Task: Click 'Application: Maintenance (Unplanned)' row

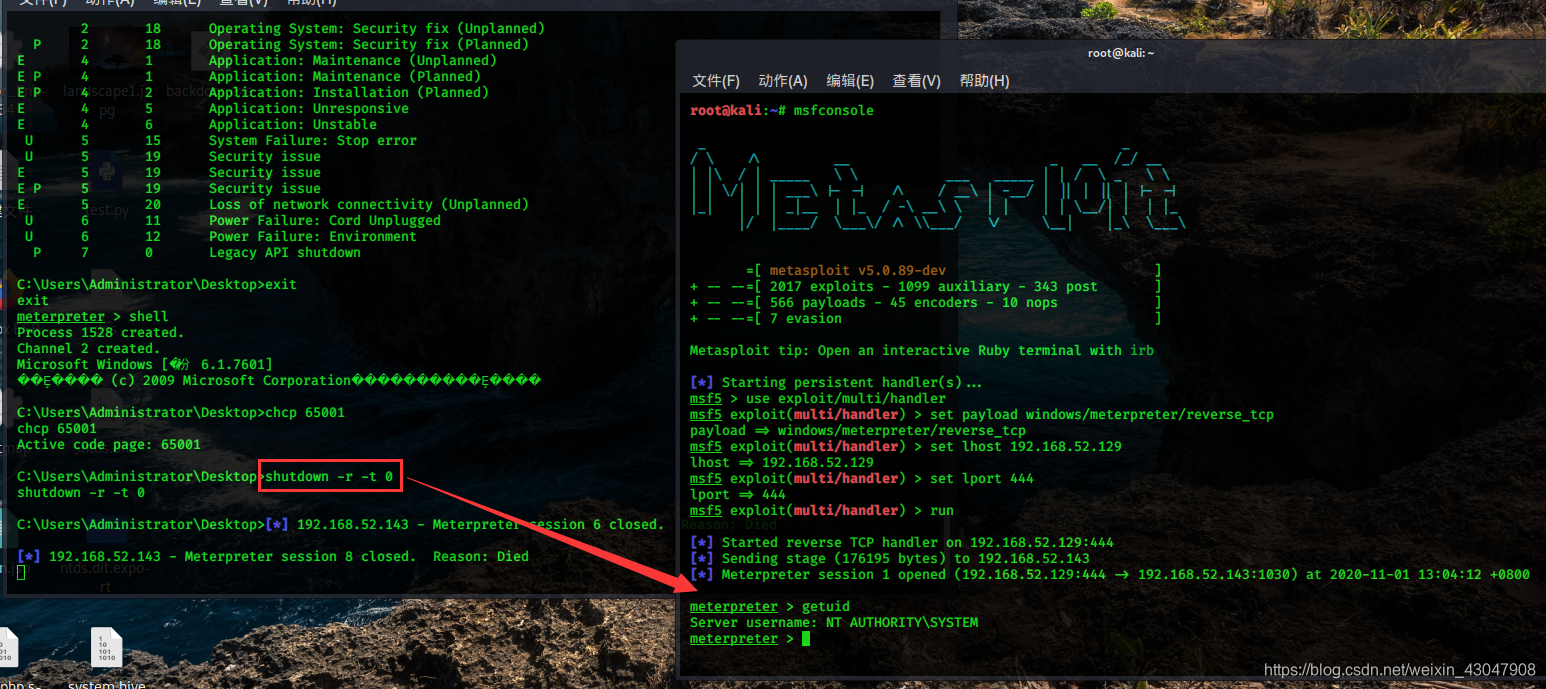Action: pyautogui.click(x=257, y=60)
